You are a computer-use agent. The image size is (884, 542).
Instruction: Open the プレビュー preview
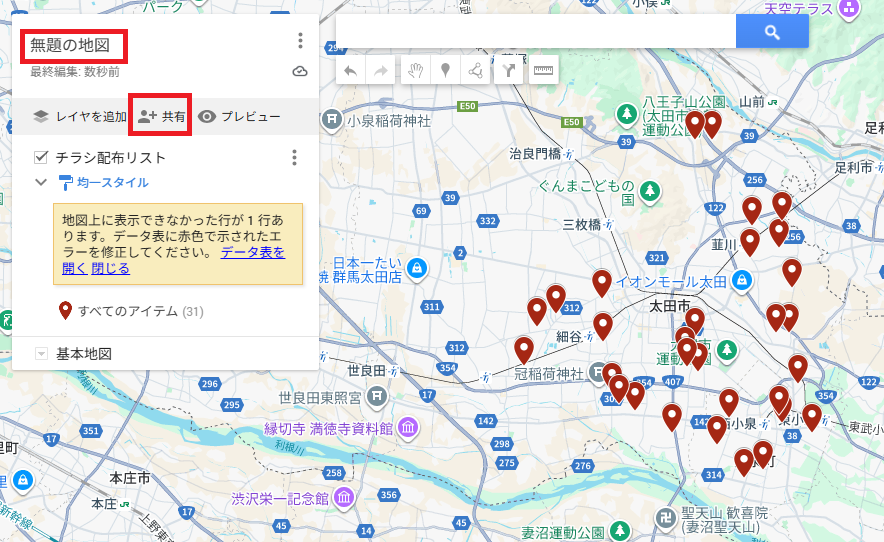pyautogui.click(x=239, y=117)
